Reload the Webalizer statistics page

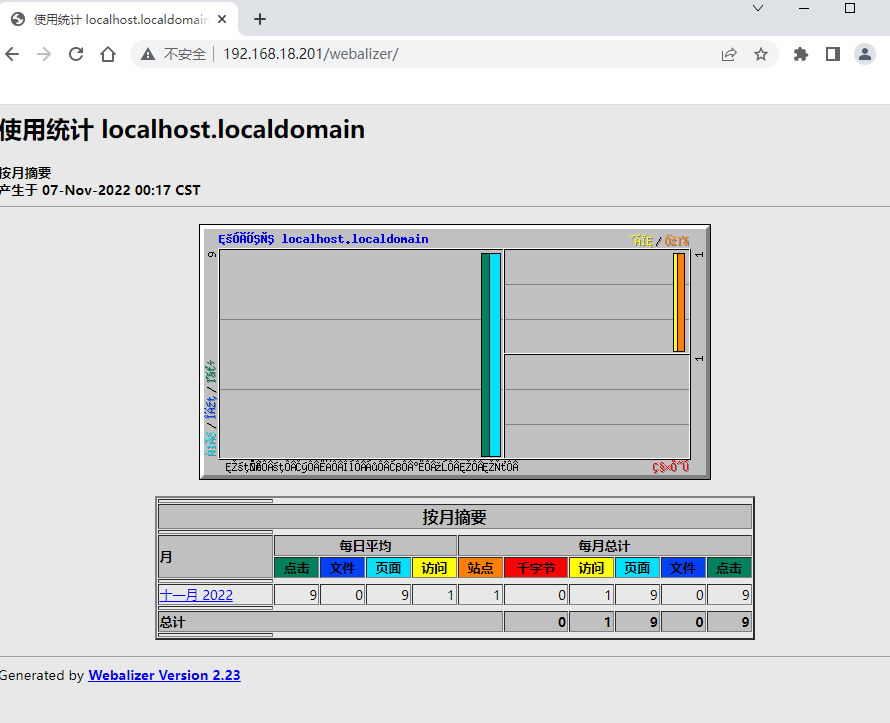(x=76, y=54)
